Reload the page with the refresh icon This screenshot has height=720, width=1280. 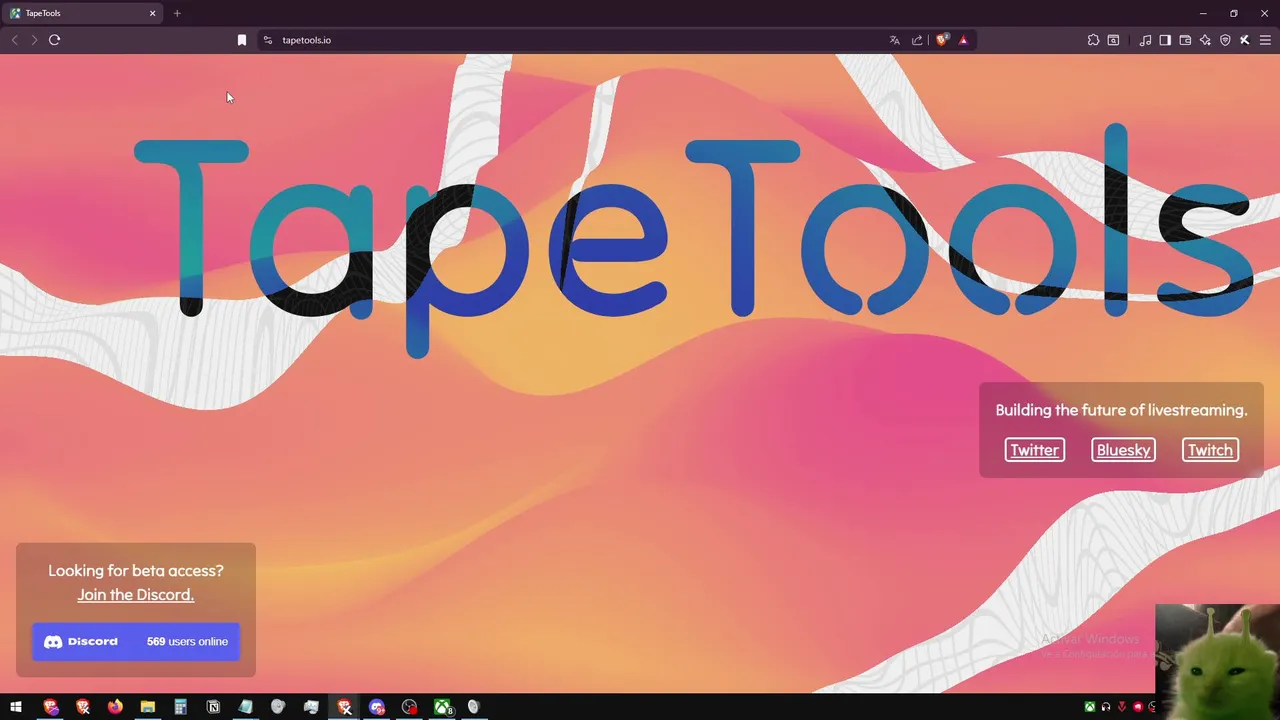pos(54,40)
